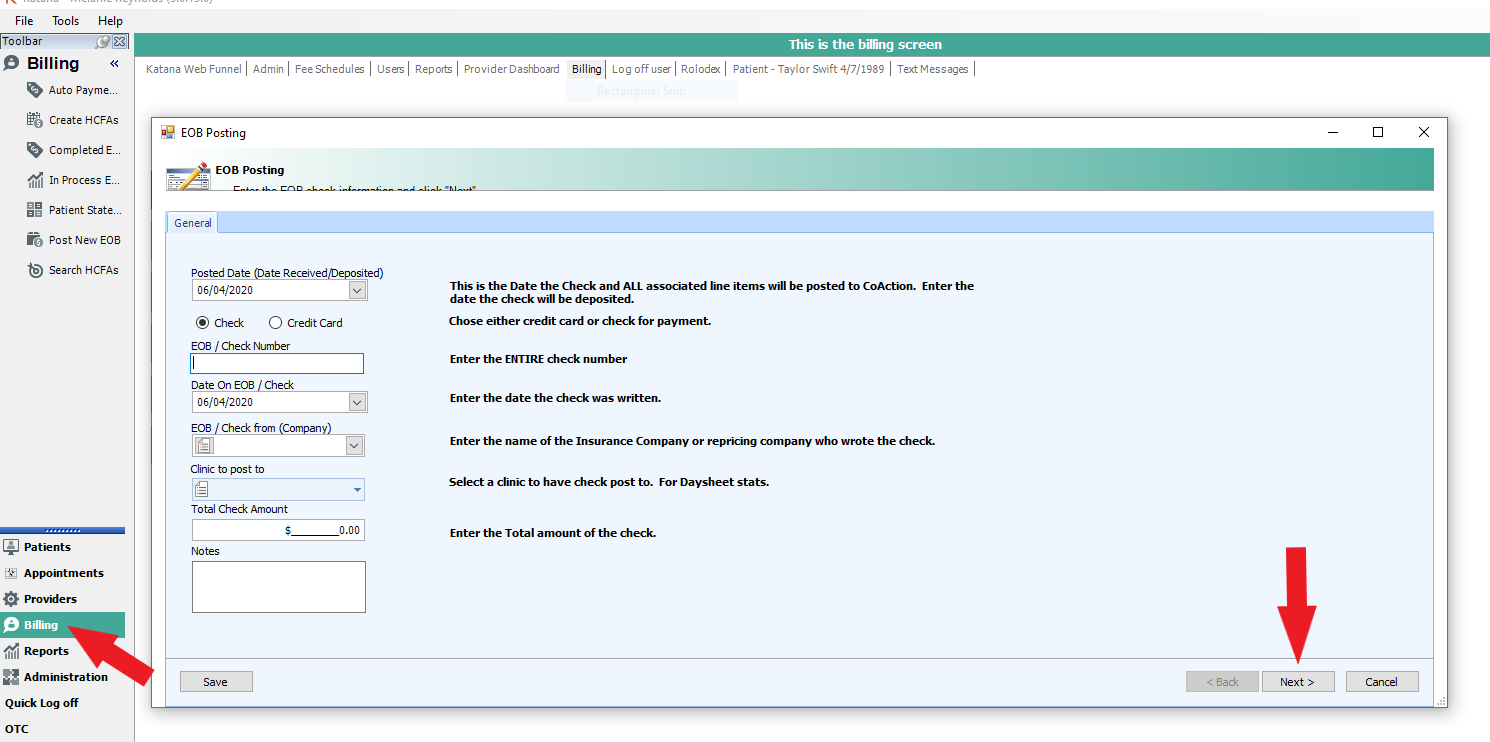Click EOB Posting window title icon

(168, 132)
